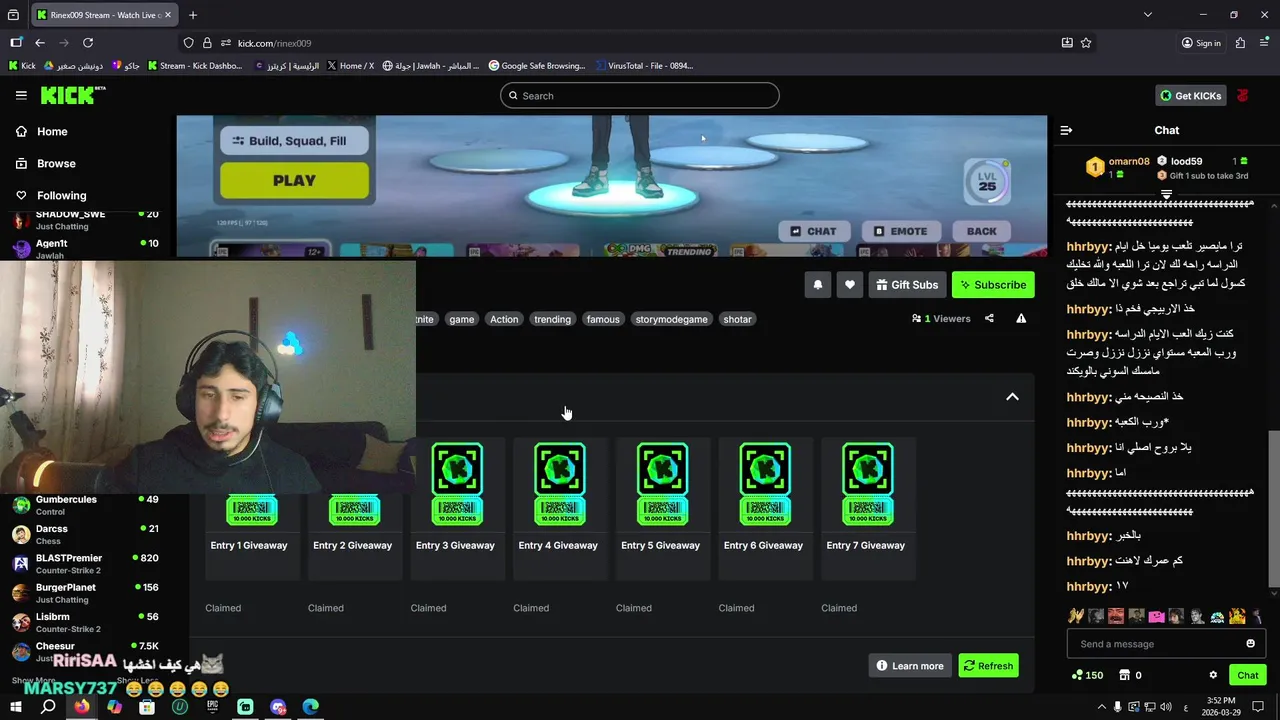
Task: Open chat settings gear icon
Action: (1213, 675)
